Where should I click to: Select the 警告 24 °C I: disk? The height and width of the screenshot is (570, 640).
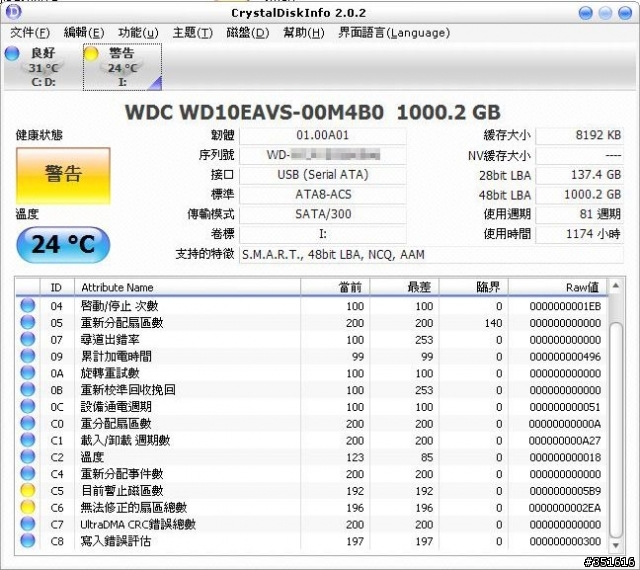pos(122,67)
